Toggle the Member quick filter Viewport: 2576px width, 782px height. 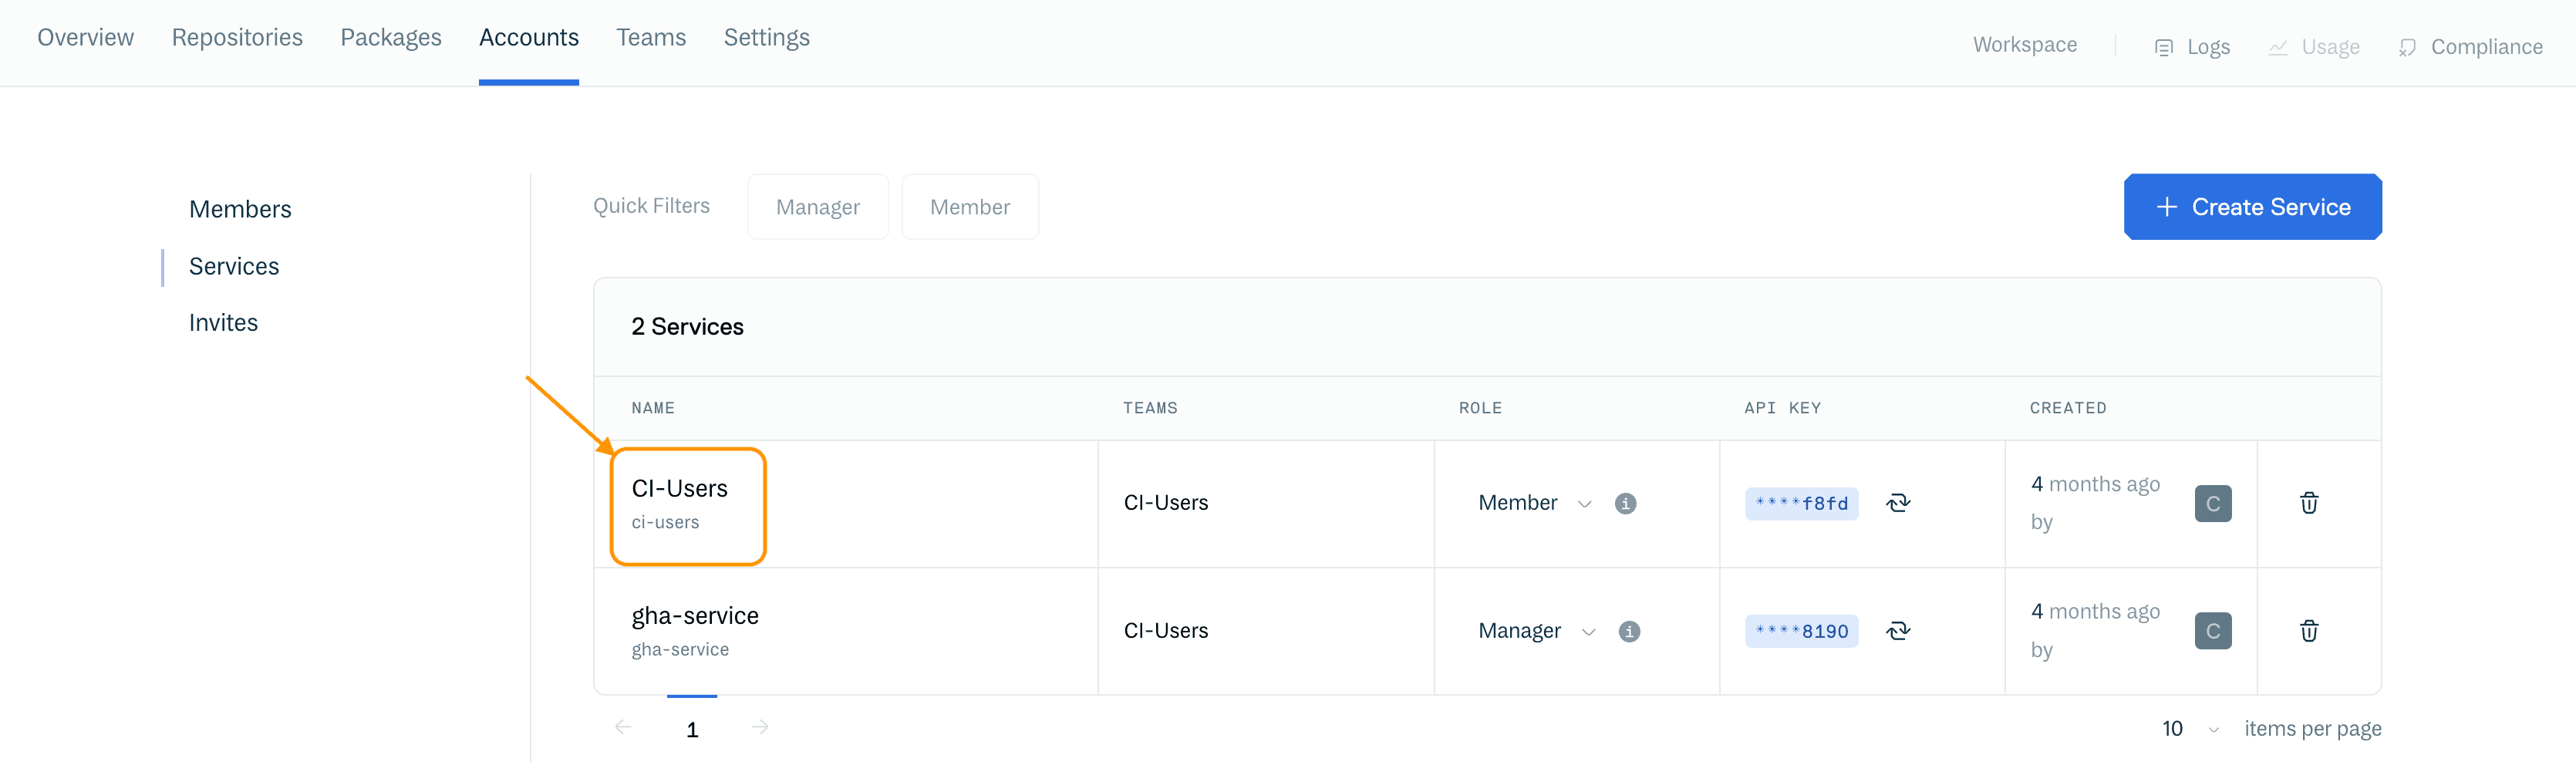969,206
